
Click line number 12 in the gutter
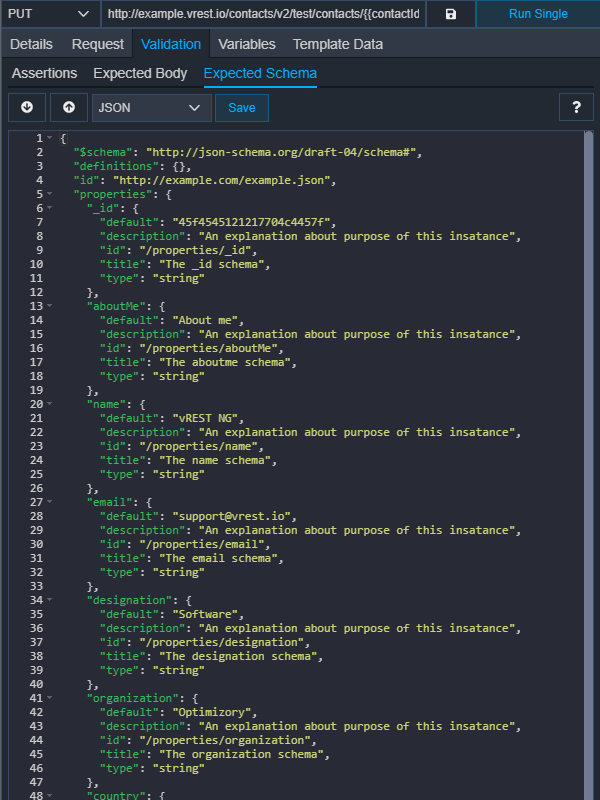[x=36, y=292]
